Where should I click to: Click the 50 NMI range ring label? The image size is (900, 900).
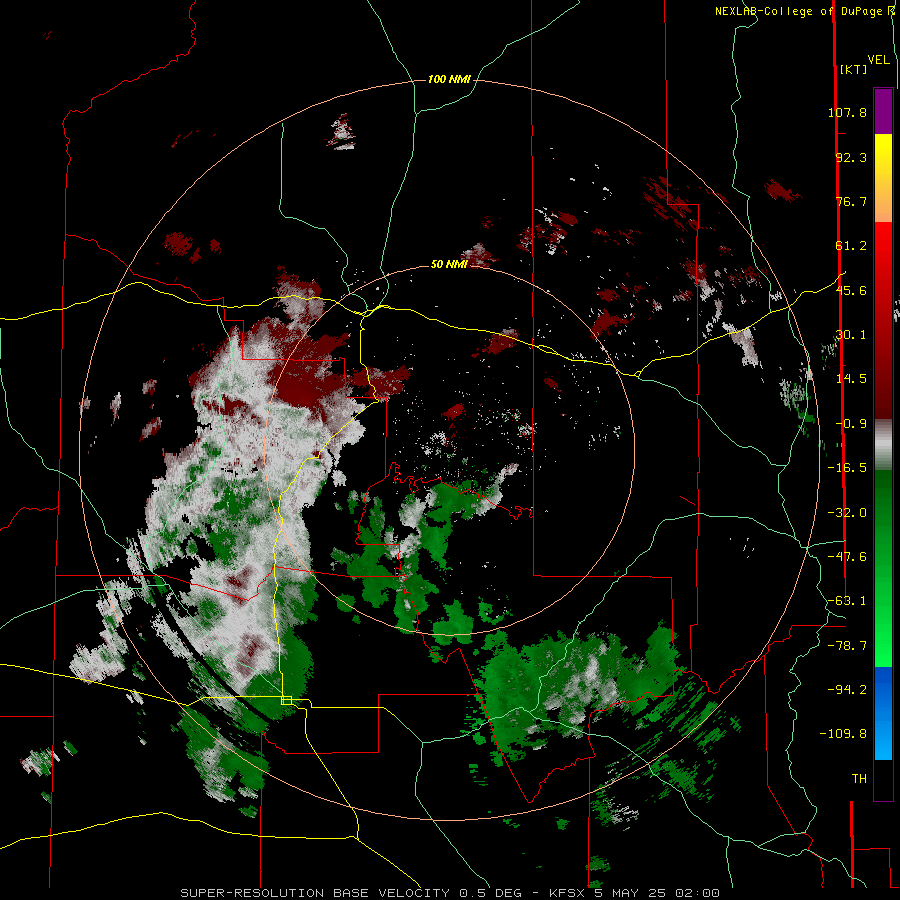coord(449,264)
